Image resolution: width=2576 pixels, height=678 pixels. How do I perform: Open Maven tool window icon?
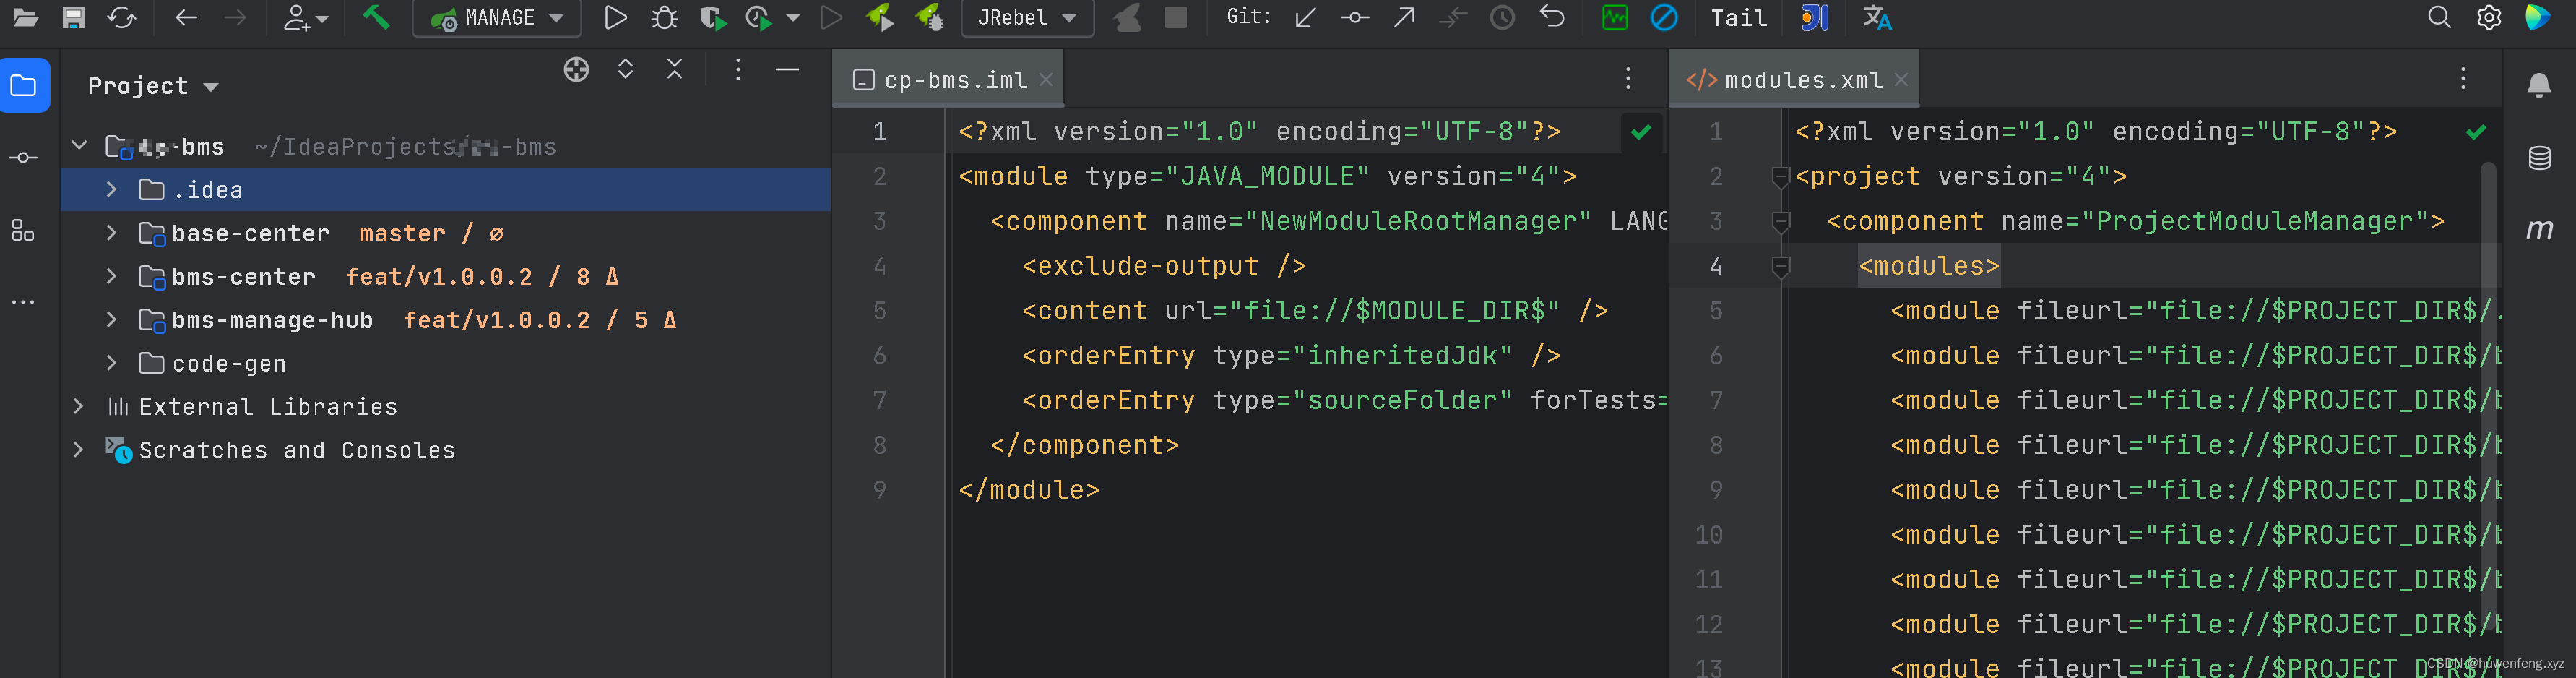coord(2540,230)
